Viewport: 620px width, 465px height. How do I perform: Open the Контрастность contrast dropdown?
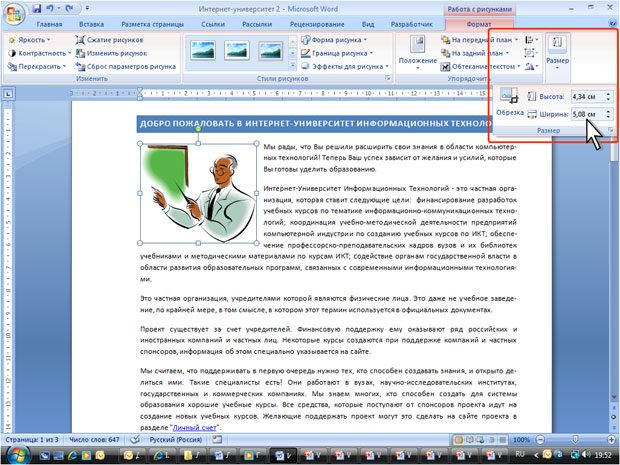(40, 53)
